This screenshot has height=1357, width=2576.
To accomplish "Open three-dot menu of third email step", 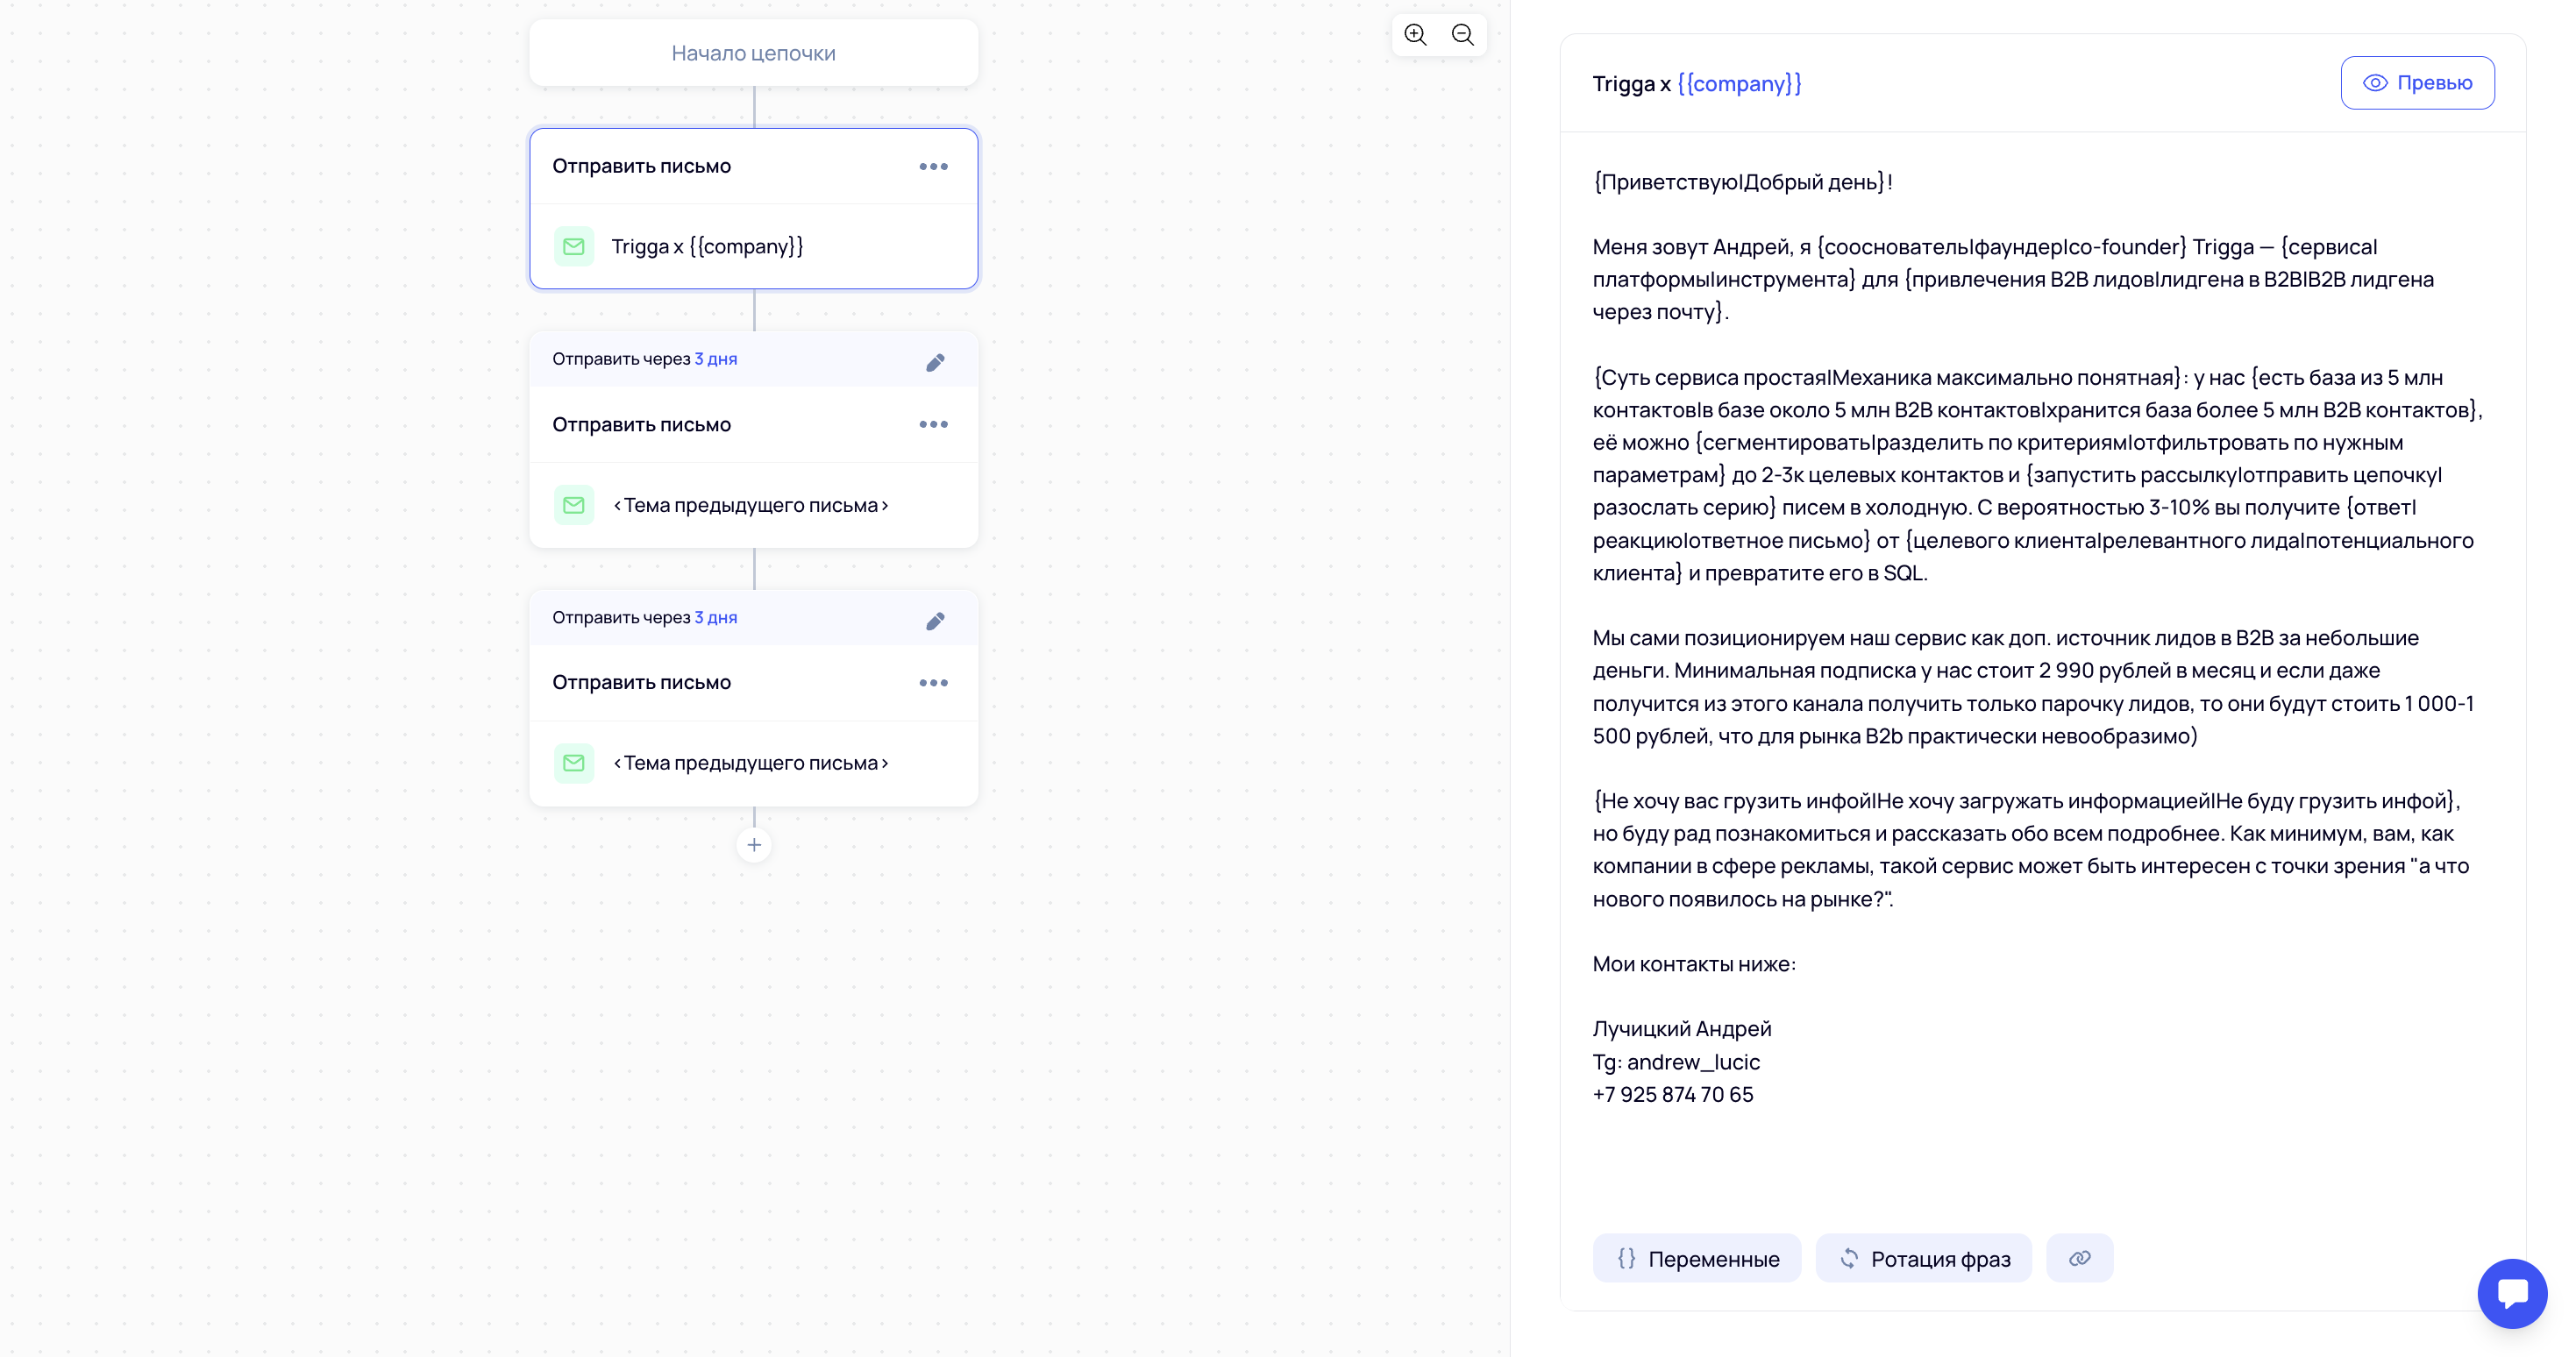I will (x=933, y=683).
